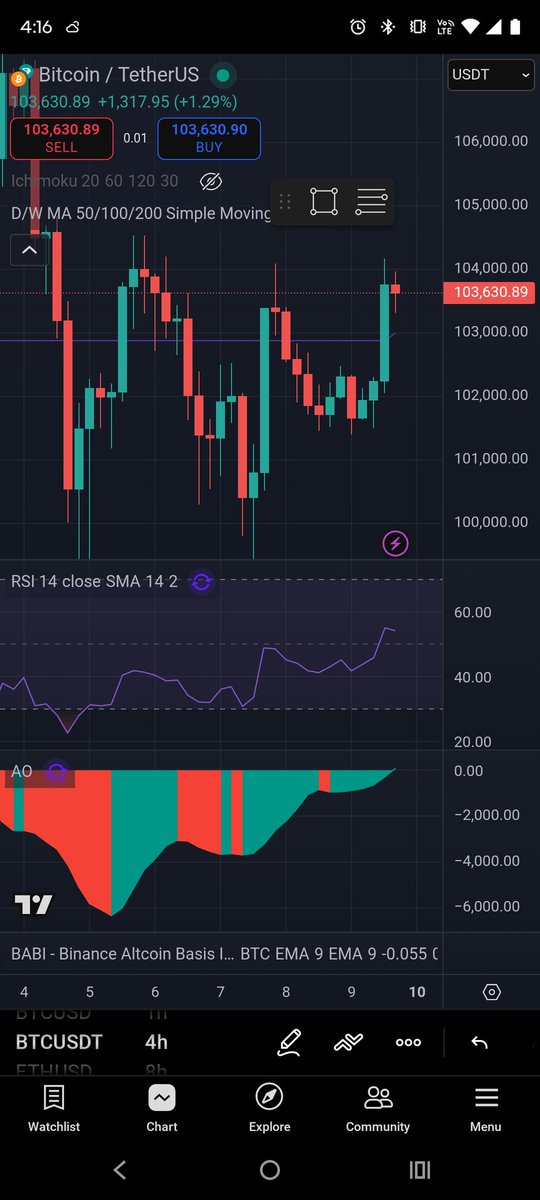Tap the SELL 103,630.89 button

point(61,138)
